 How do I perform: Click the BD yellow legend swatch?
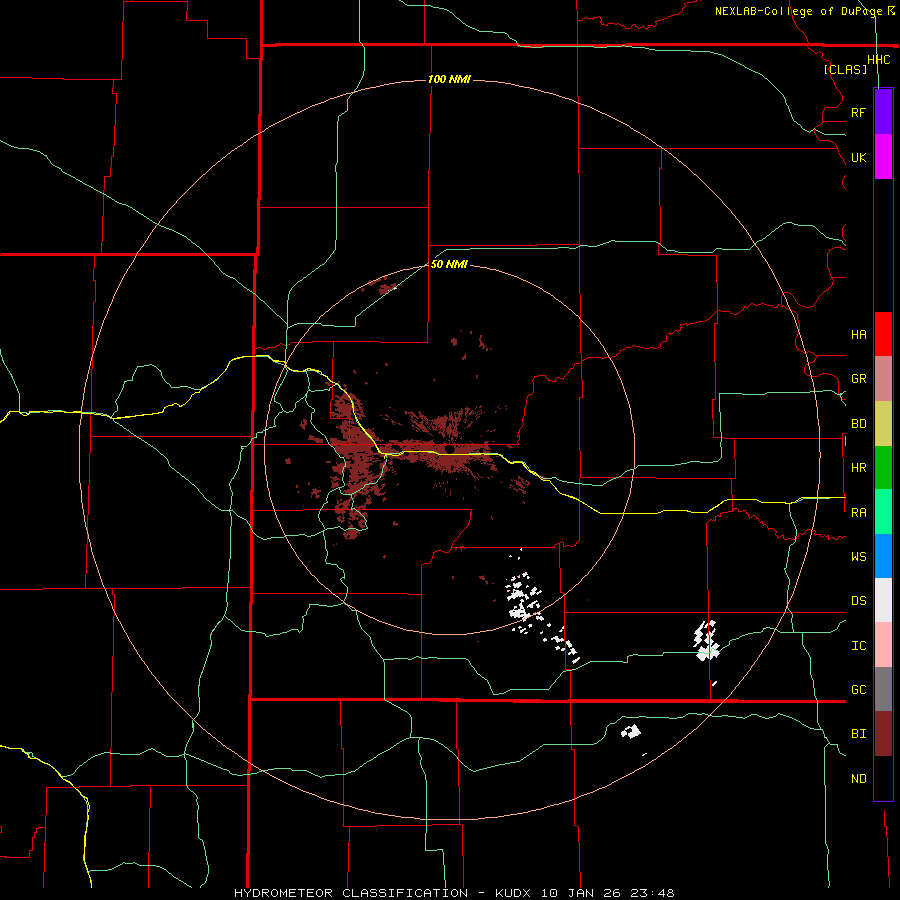click(883, 424)
